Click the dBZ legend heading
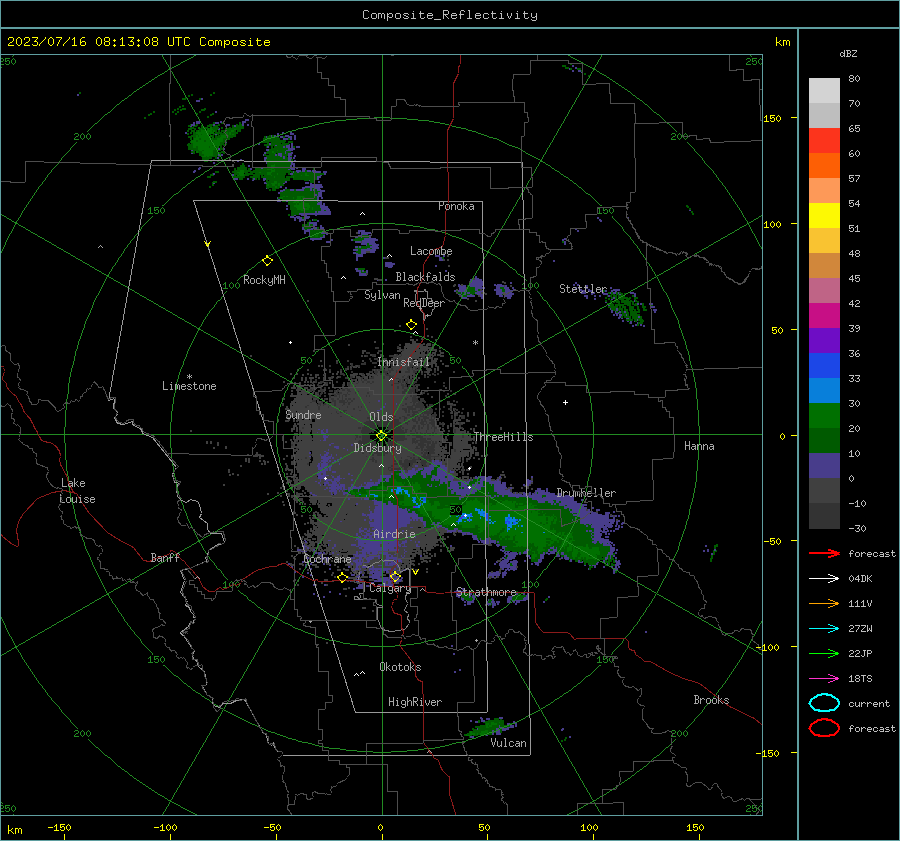The height and width of the screenshot is (841, 900). [848, 53]
